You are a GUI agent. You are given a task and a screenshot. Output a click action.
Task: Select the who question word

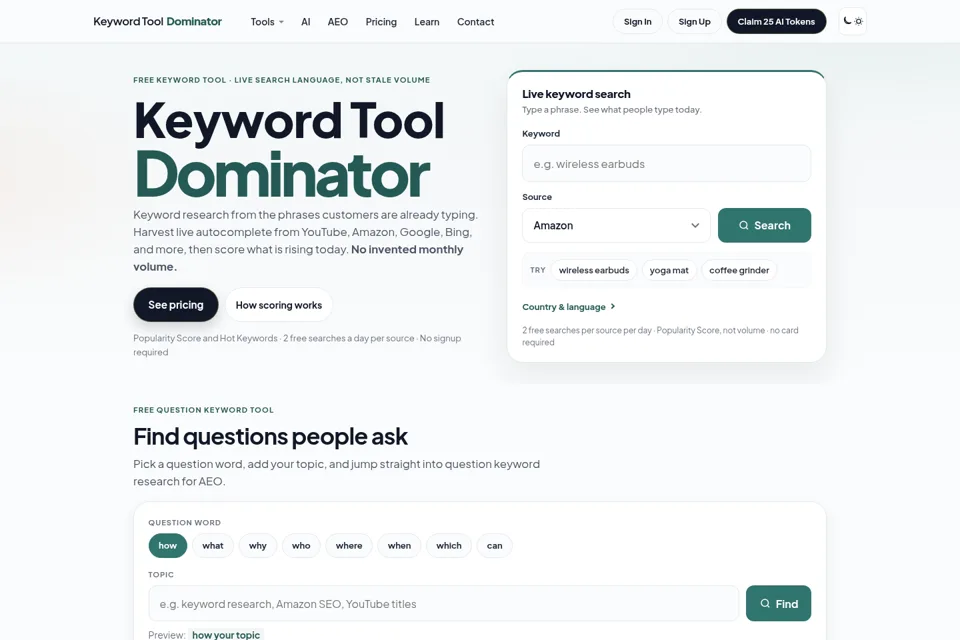point(301,546)
